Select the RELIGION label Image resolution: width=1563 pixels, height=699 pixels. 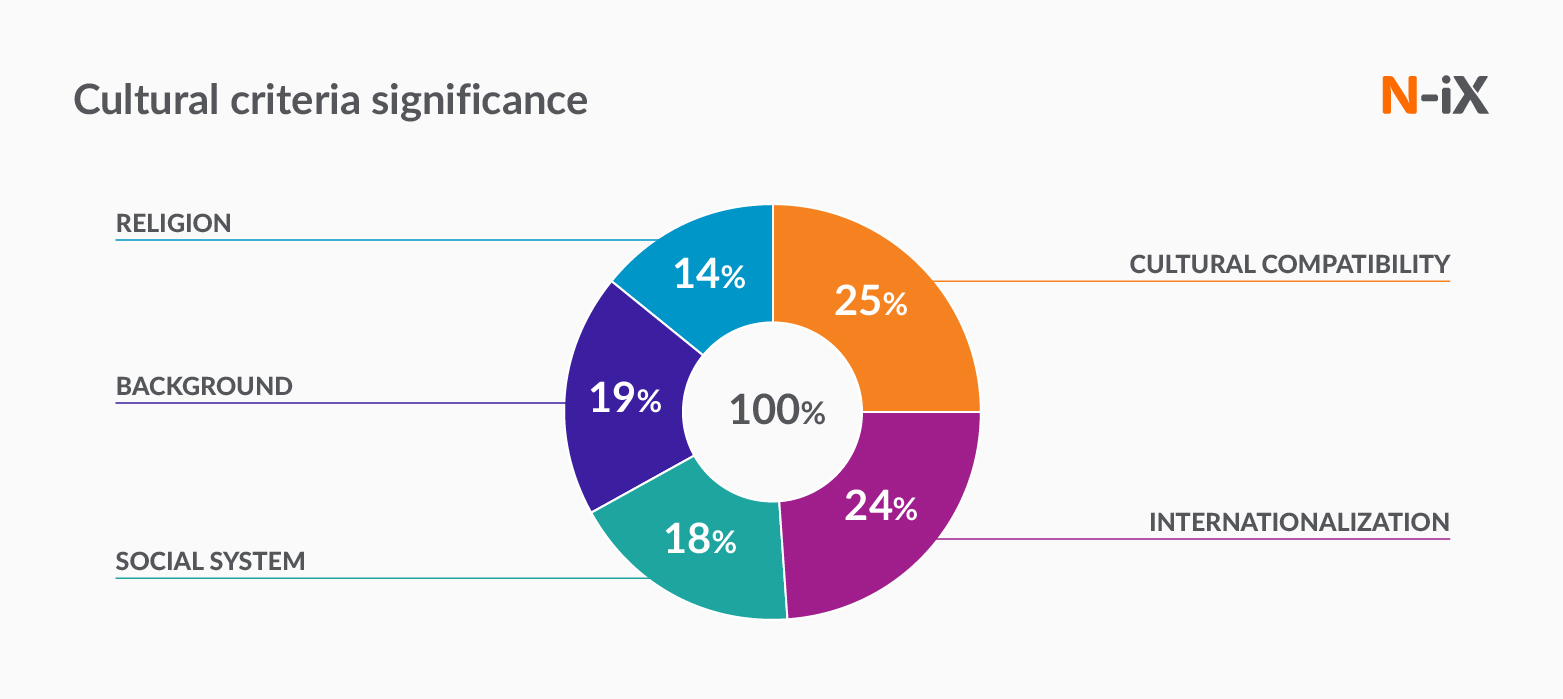coord(174,223)
